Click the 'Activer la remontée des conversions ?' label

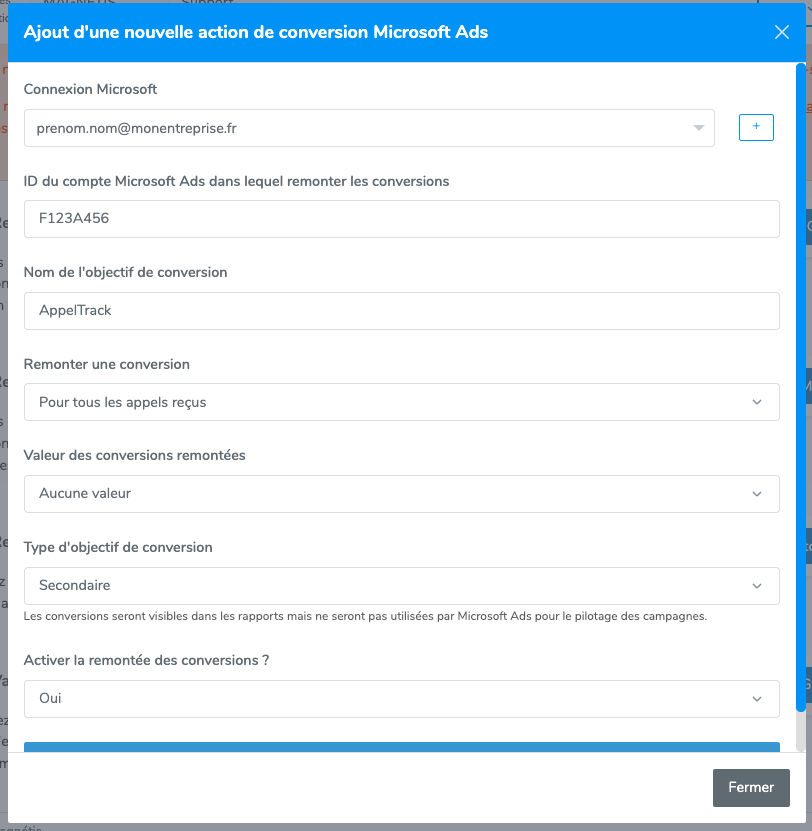click(146, 660)
